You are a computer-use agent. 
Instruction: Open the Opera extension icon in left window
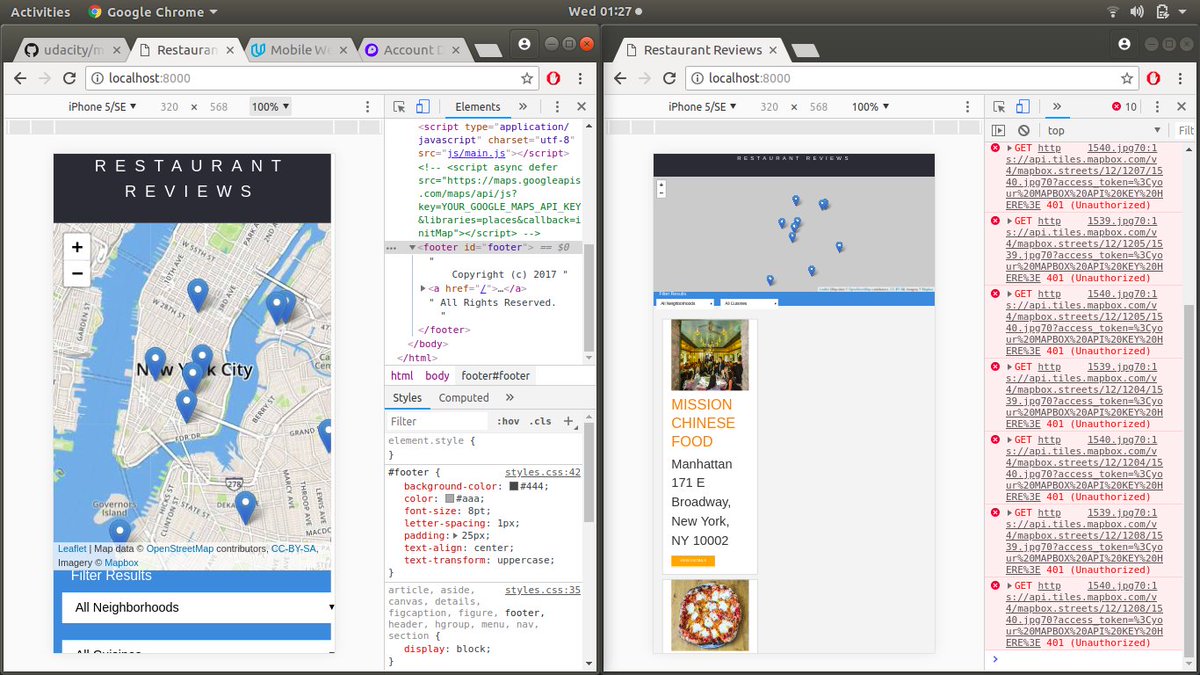coord(554,78)
